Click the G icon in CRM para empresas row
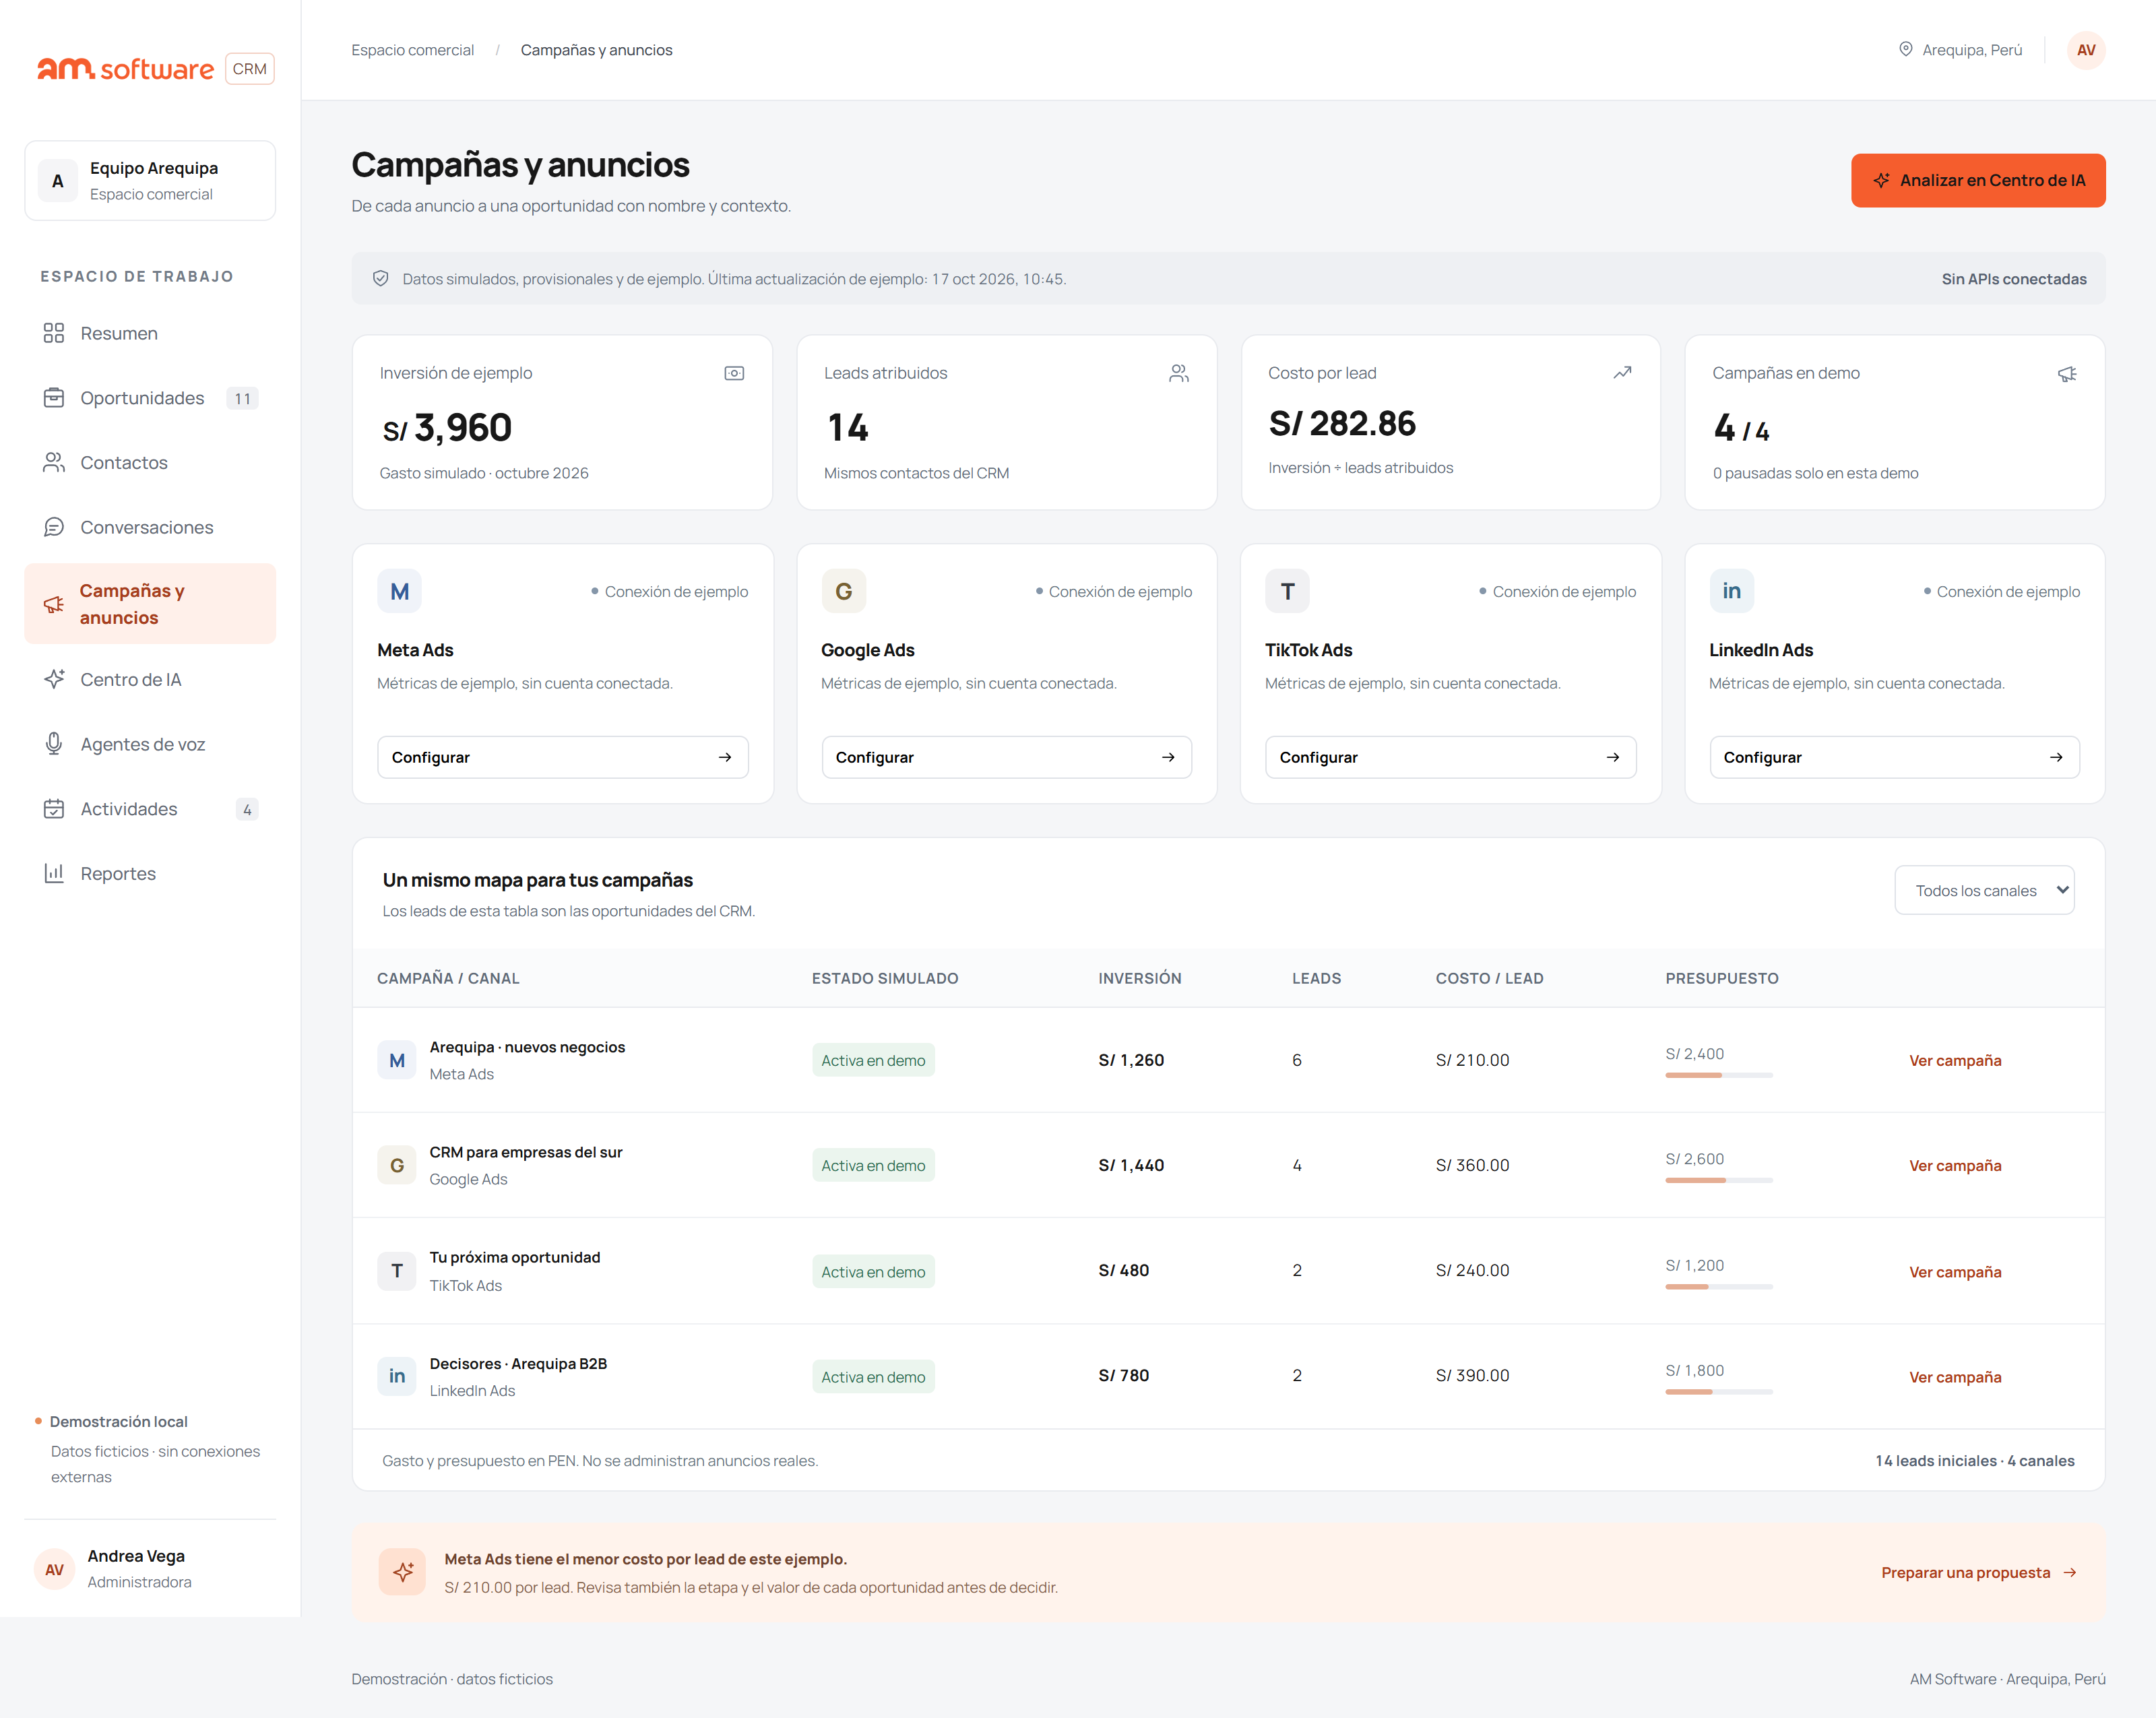2156x1718 pixels. (397, 1165)
